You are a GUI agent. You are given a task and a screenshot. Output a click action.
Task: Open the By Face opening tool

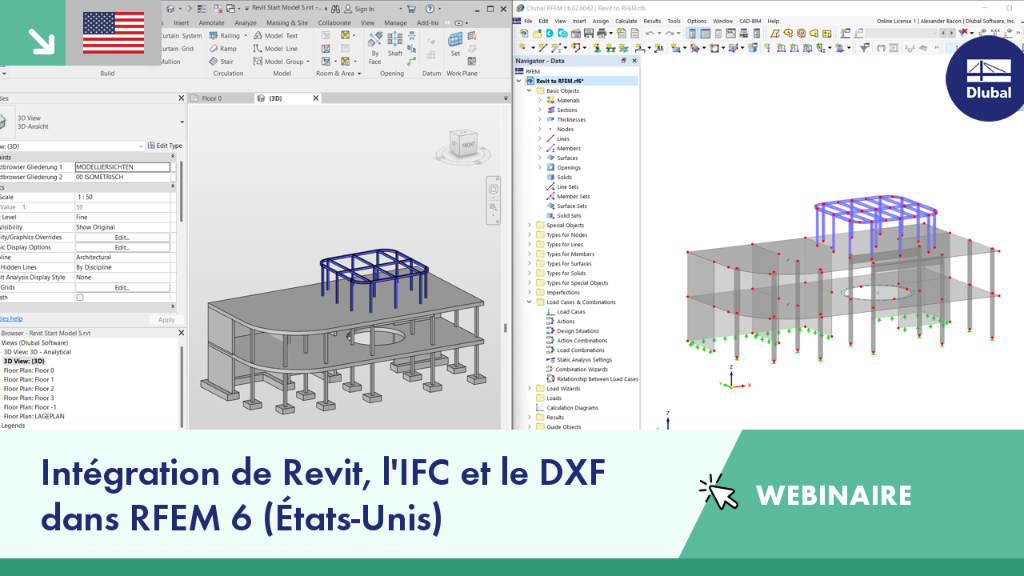[375, 48]
